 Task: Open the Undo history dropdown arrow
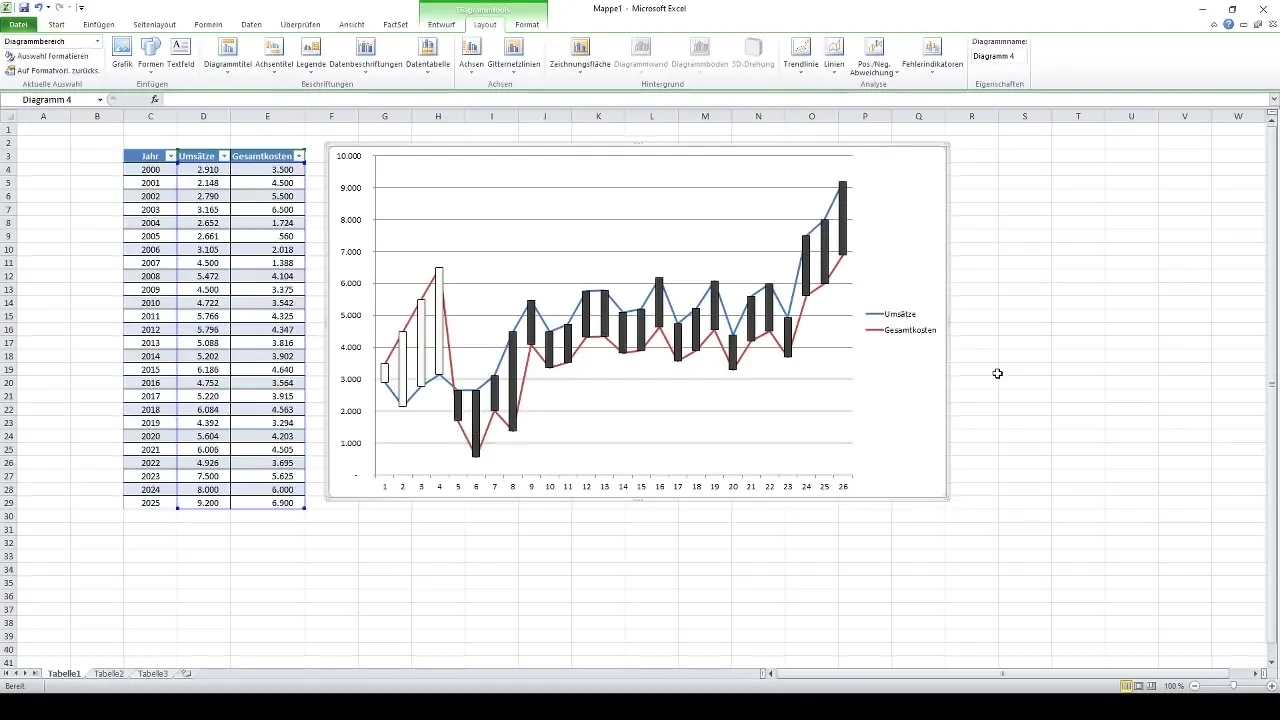click(48, 8)
